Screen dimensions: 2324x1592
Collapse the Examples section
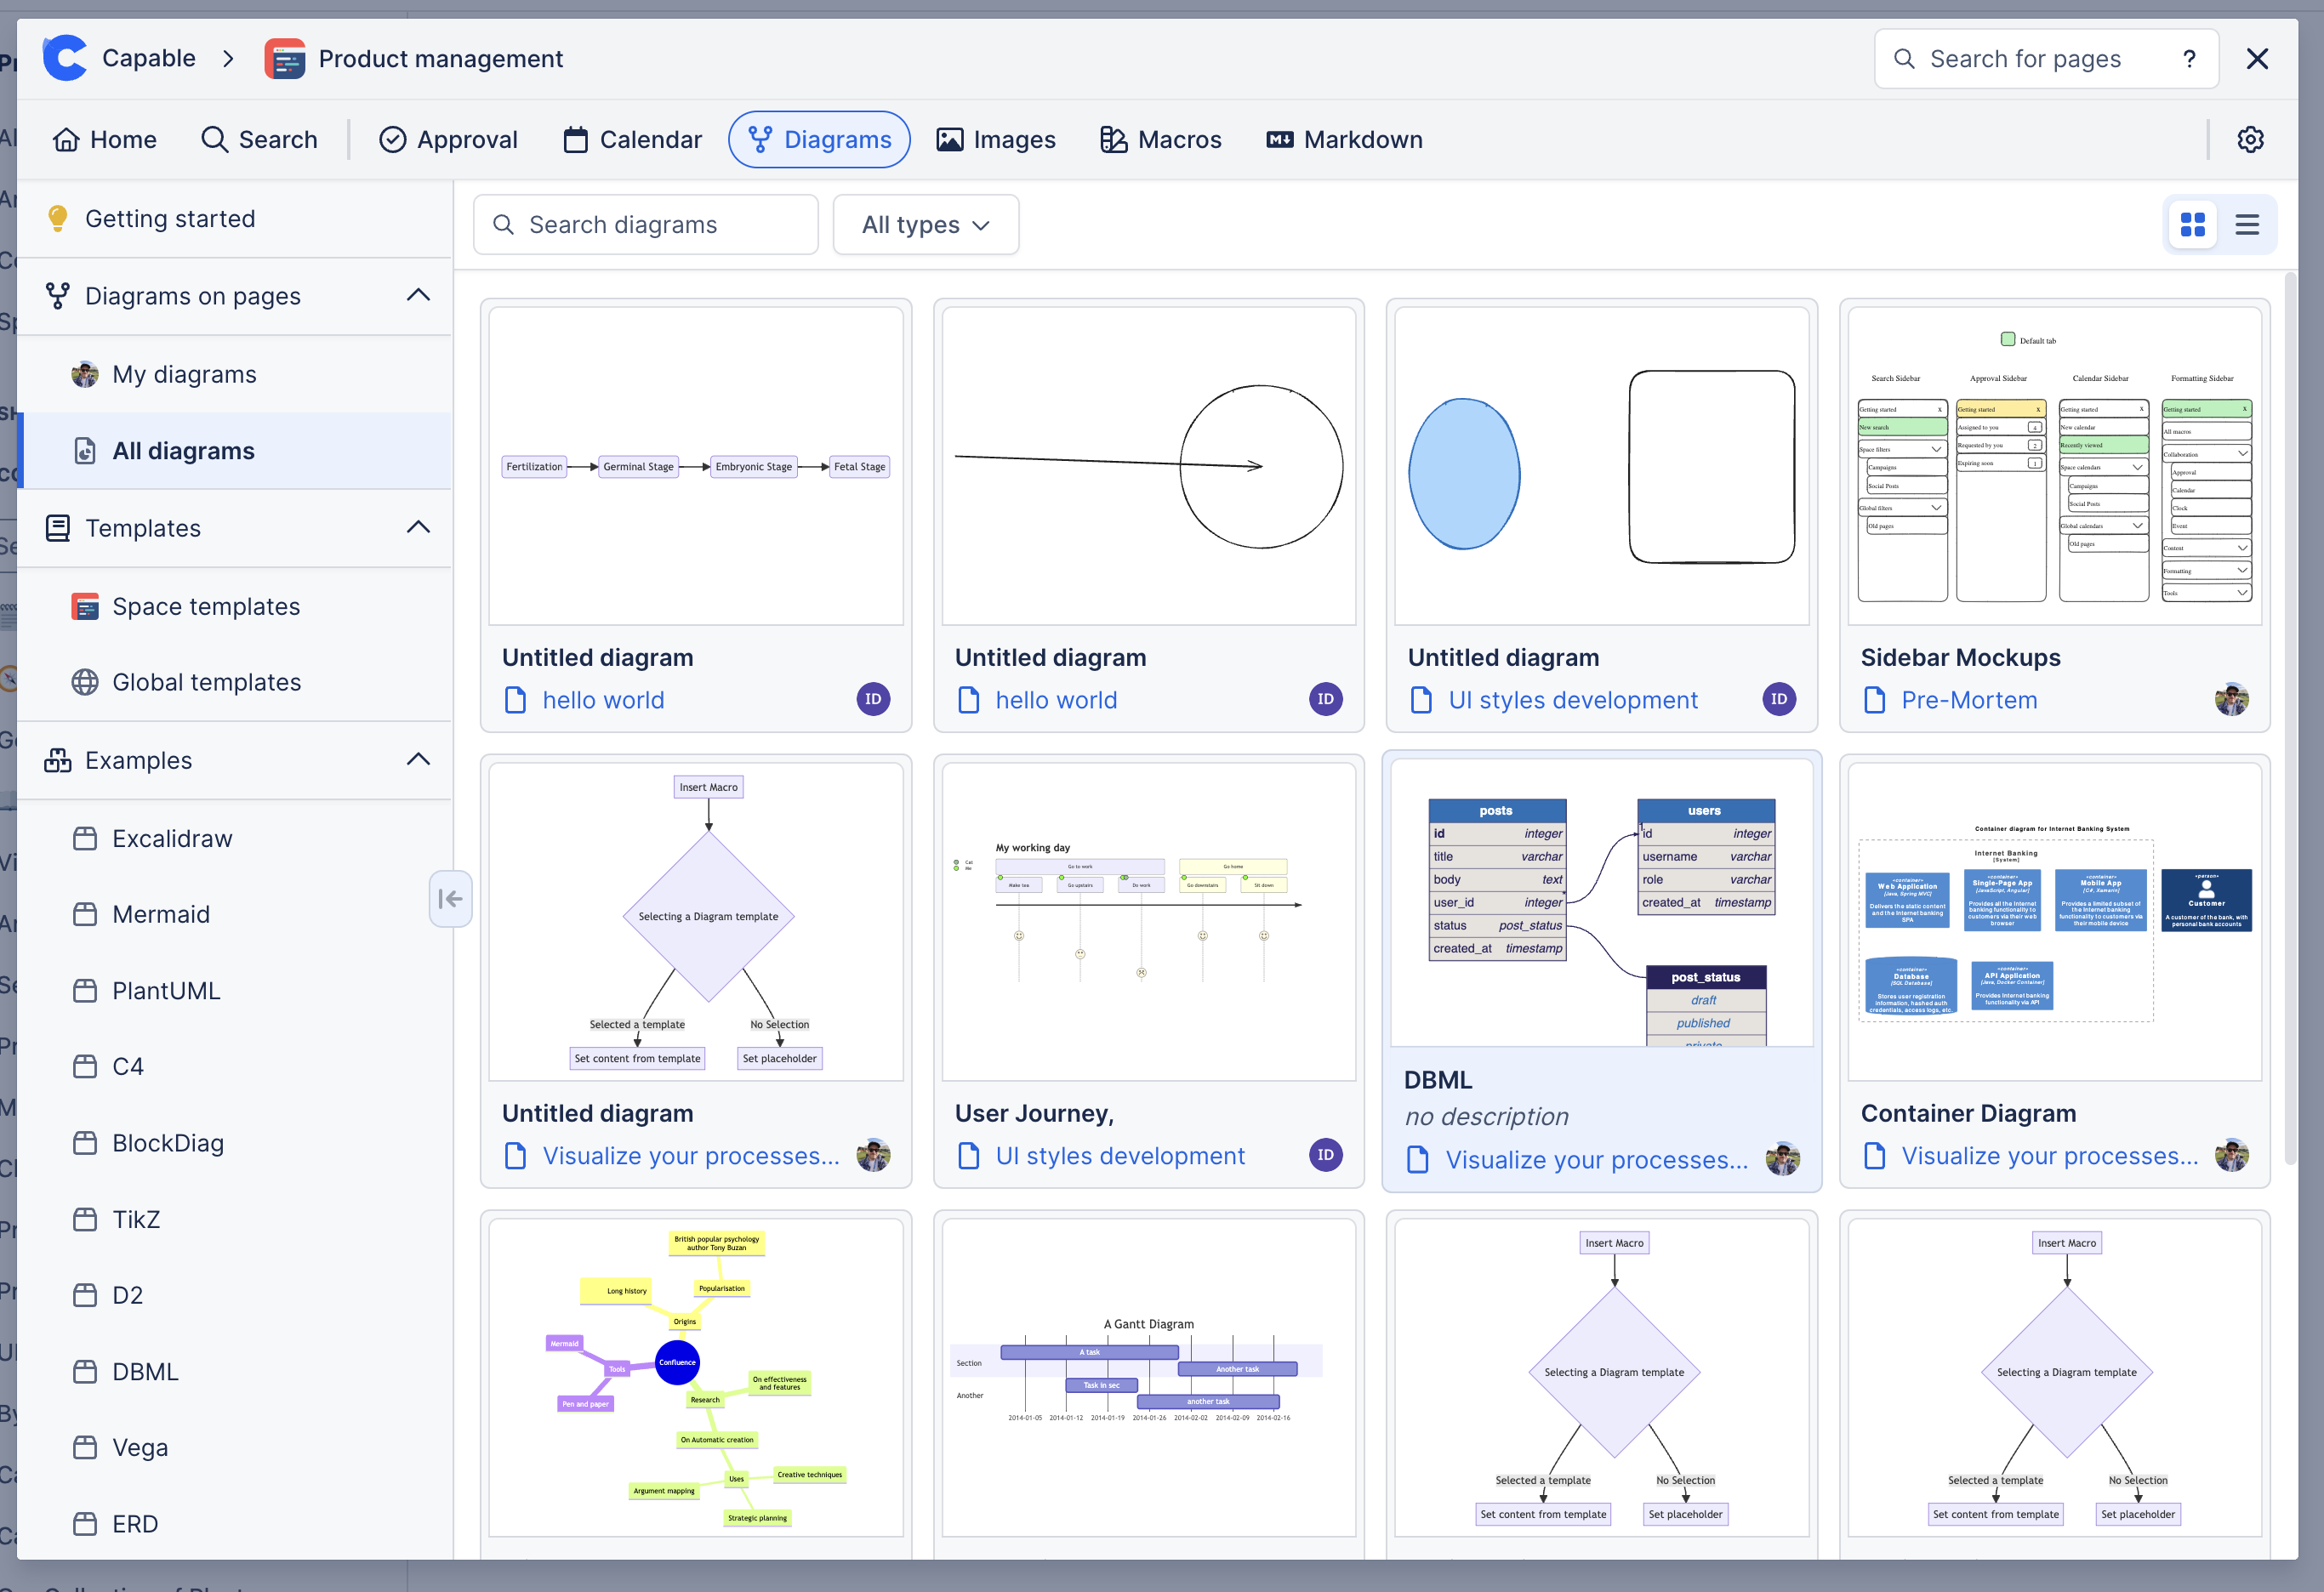[x=418, y=759]
